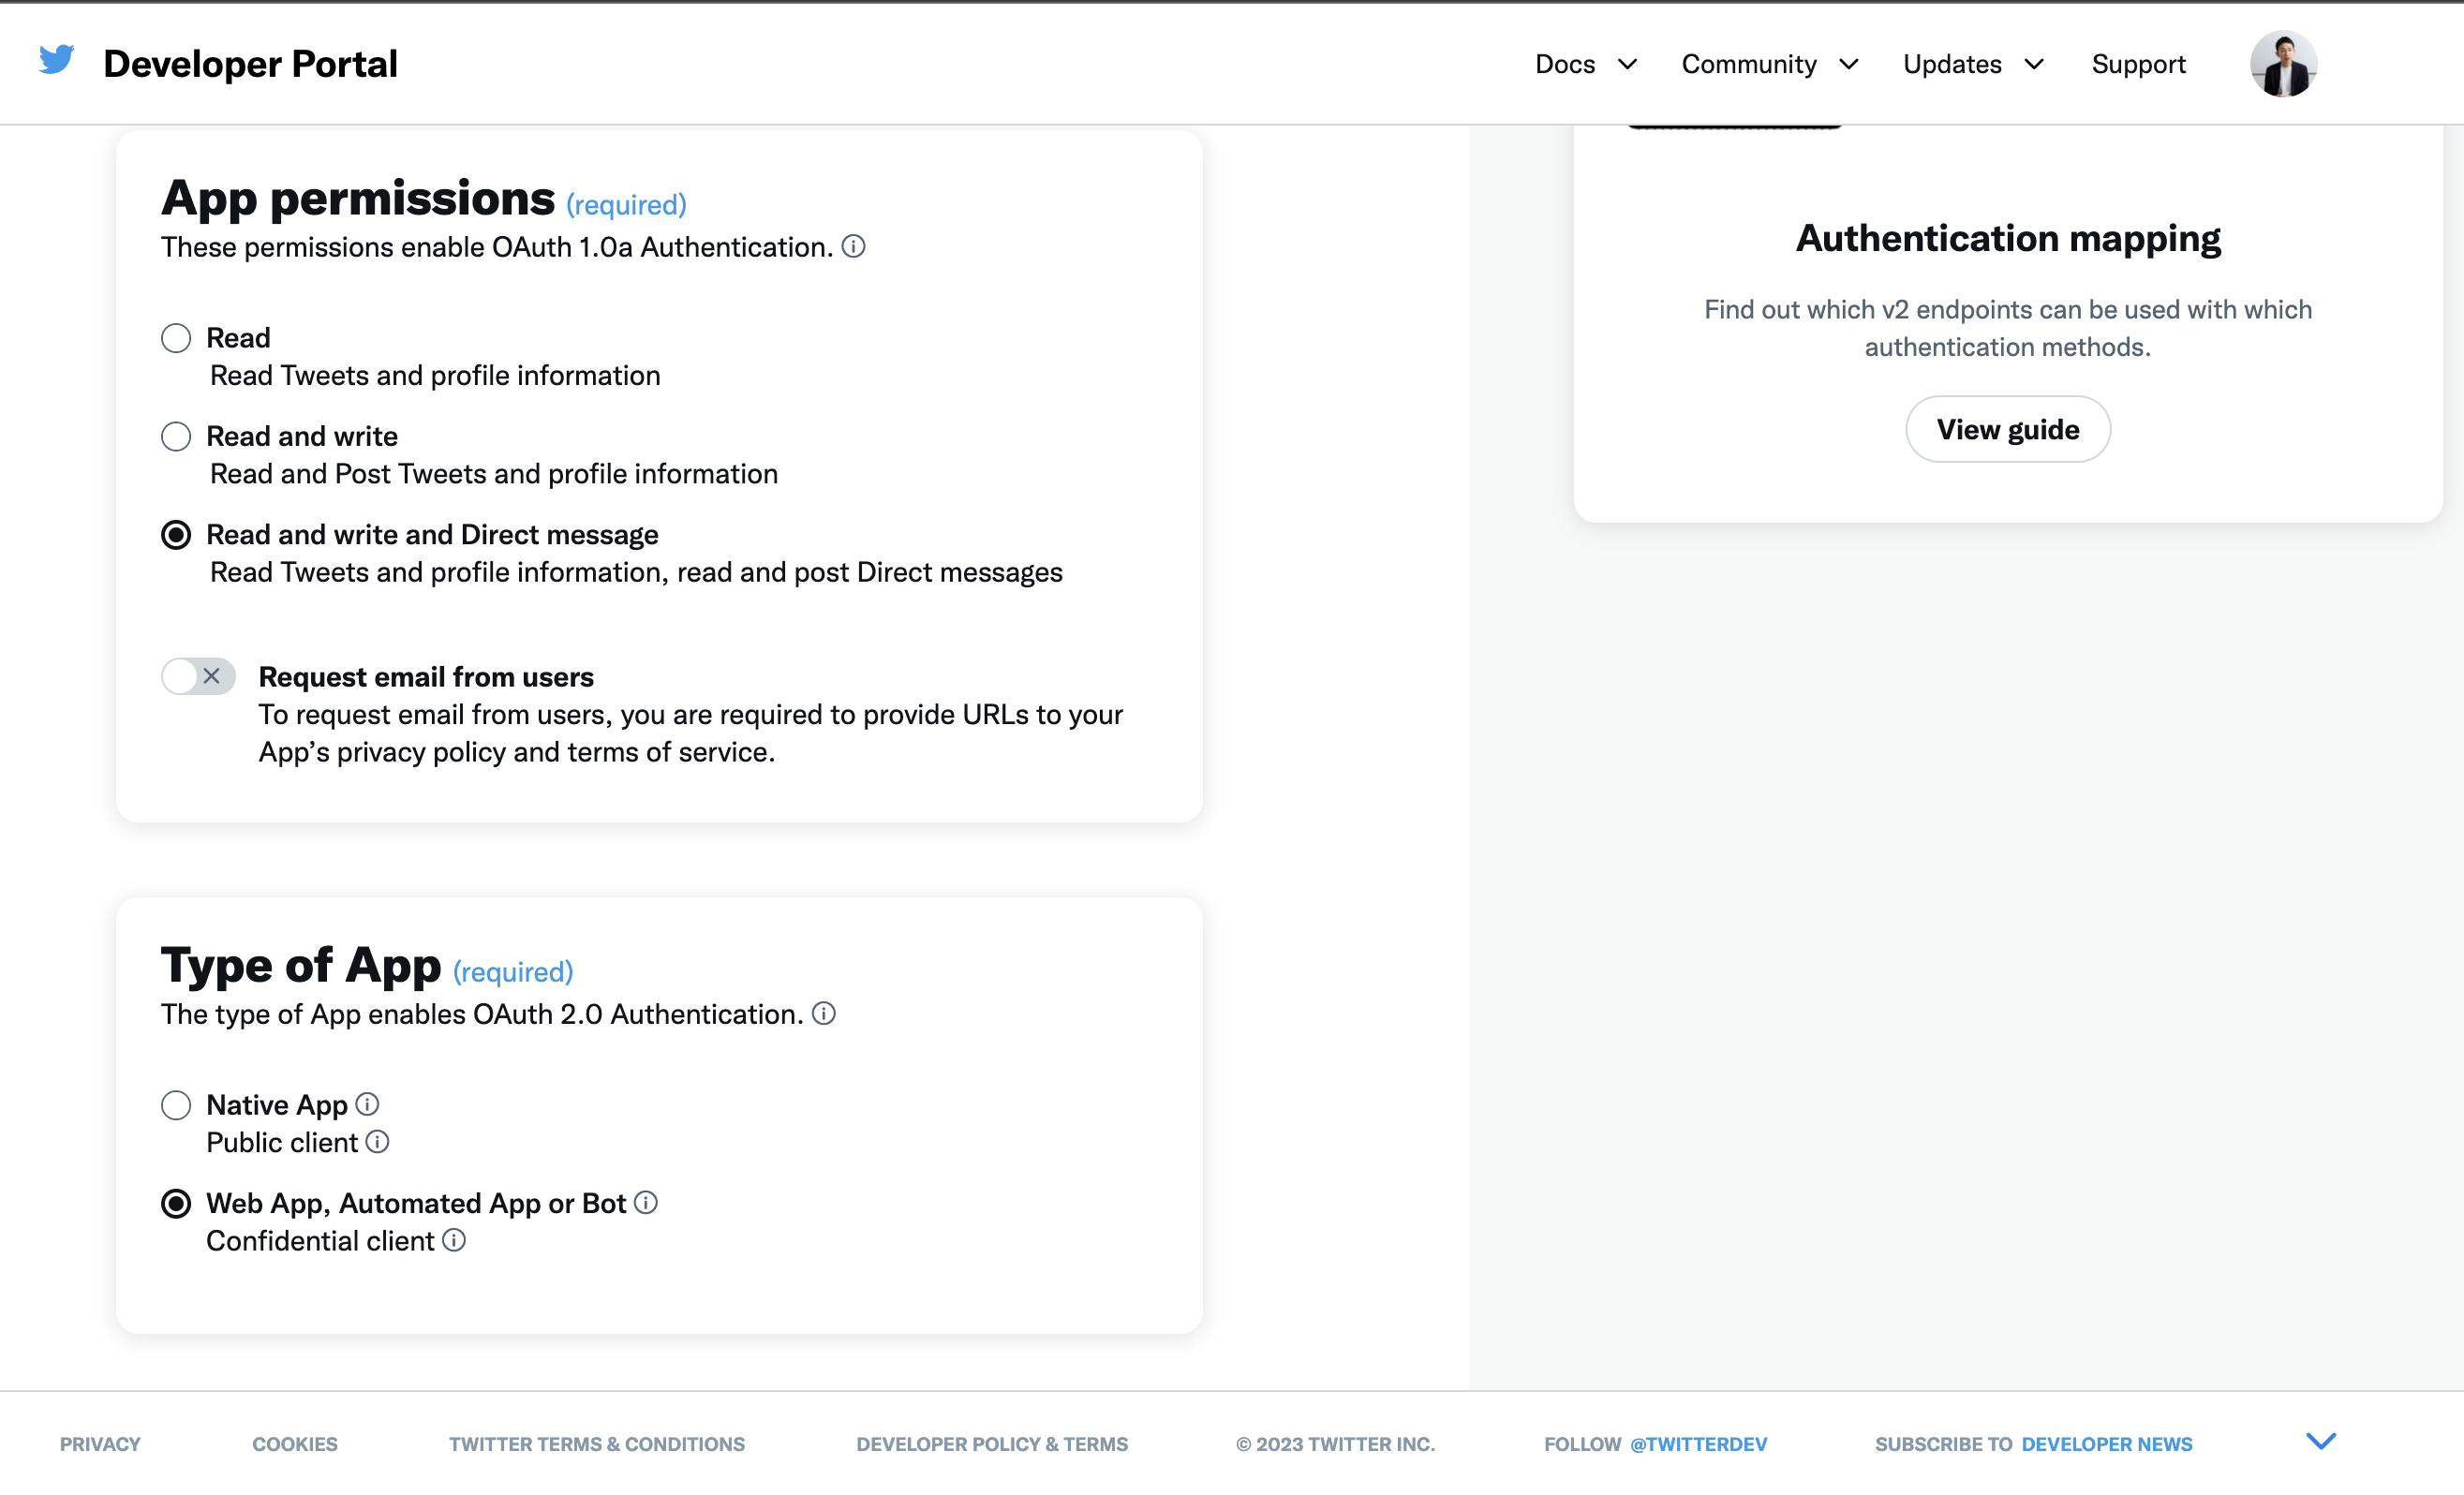
Task: Click 'Read and Post Tweets and profile information' text
Action: (494, 473)
